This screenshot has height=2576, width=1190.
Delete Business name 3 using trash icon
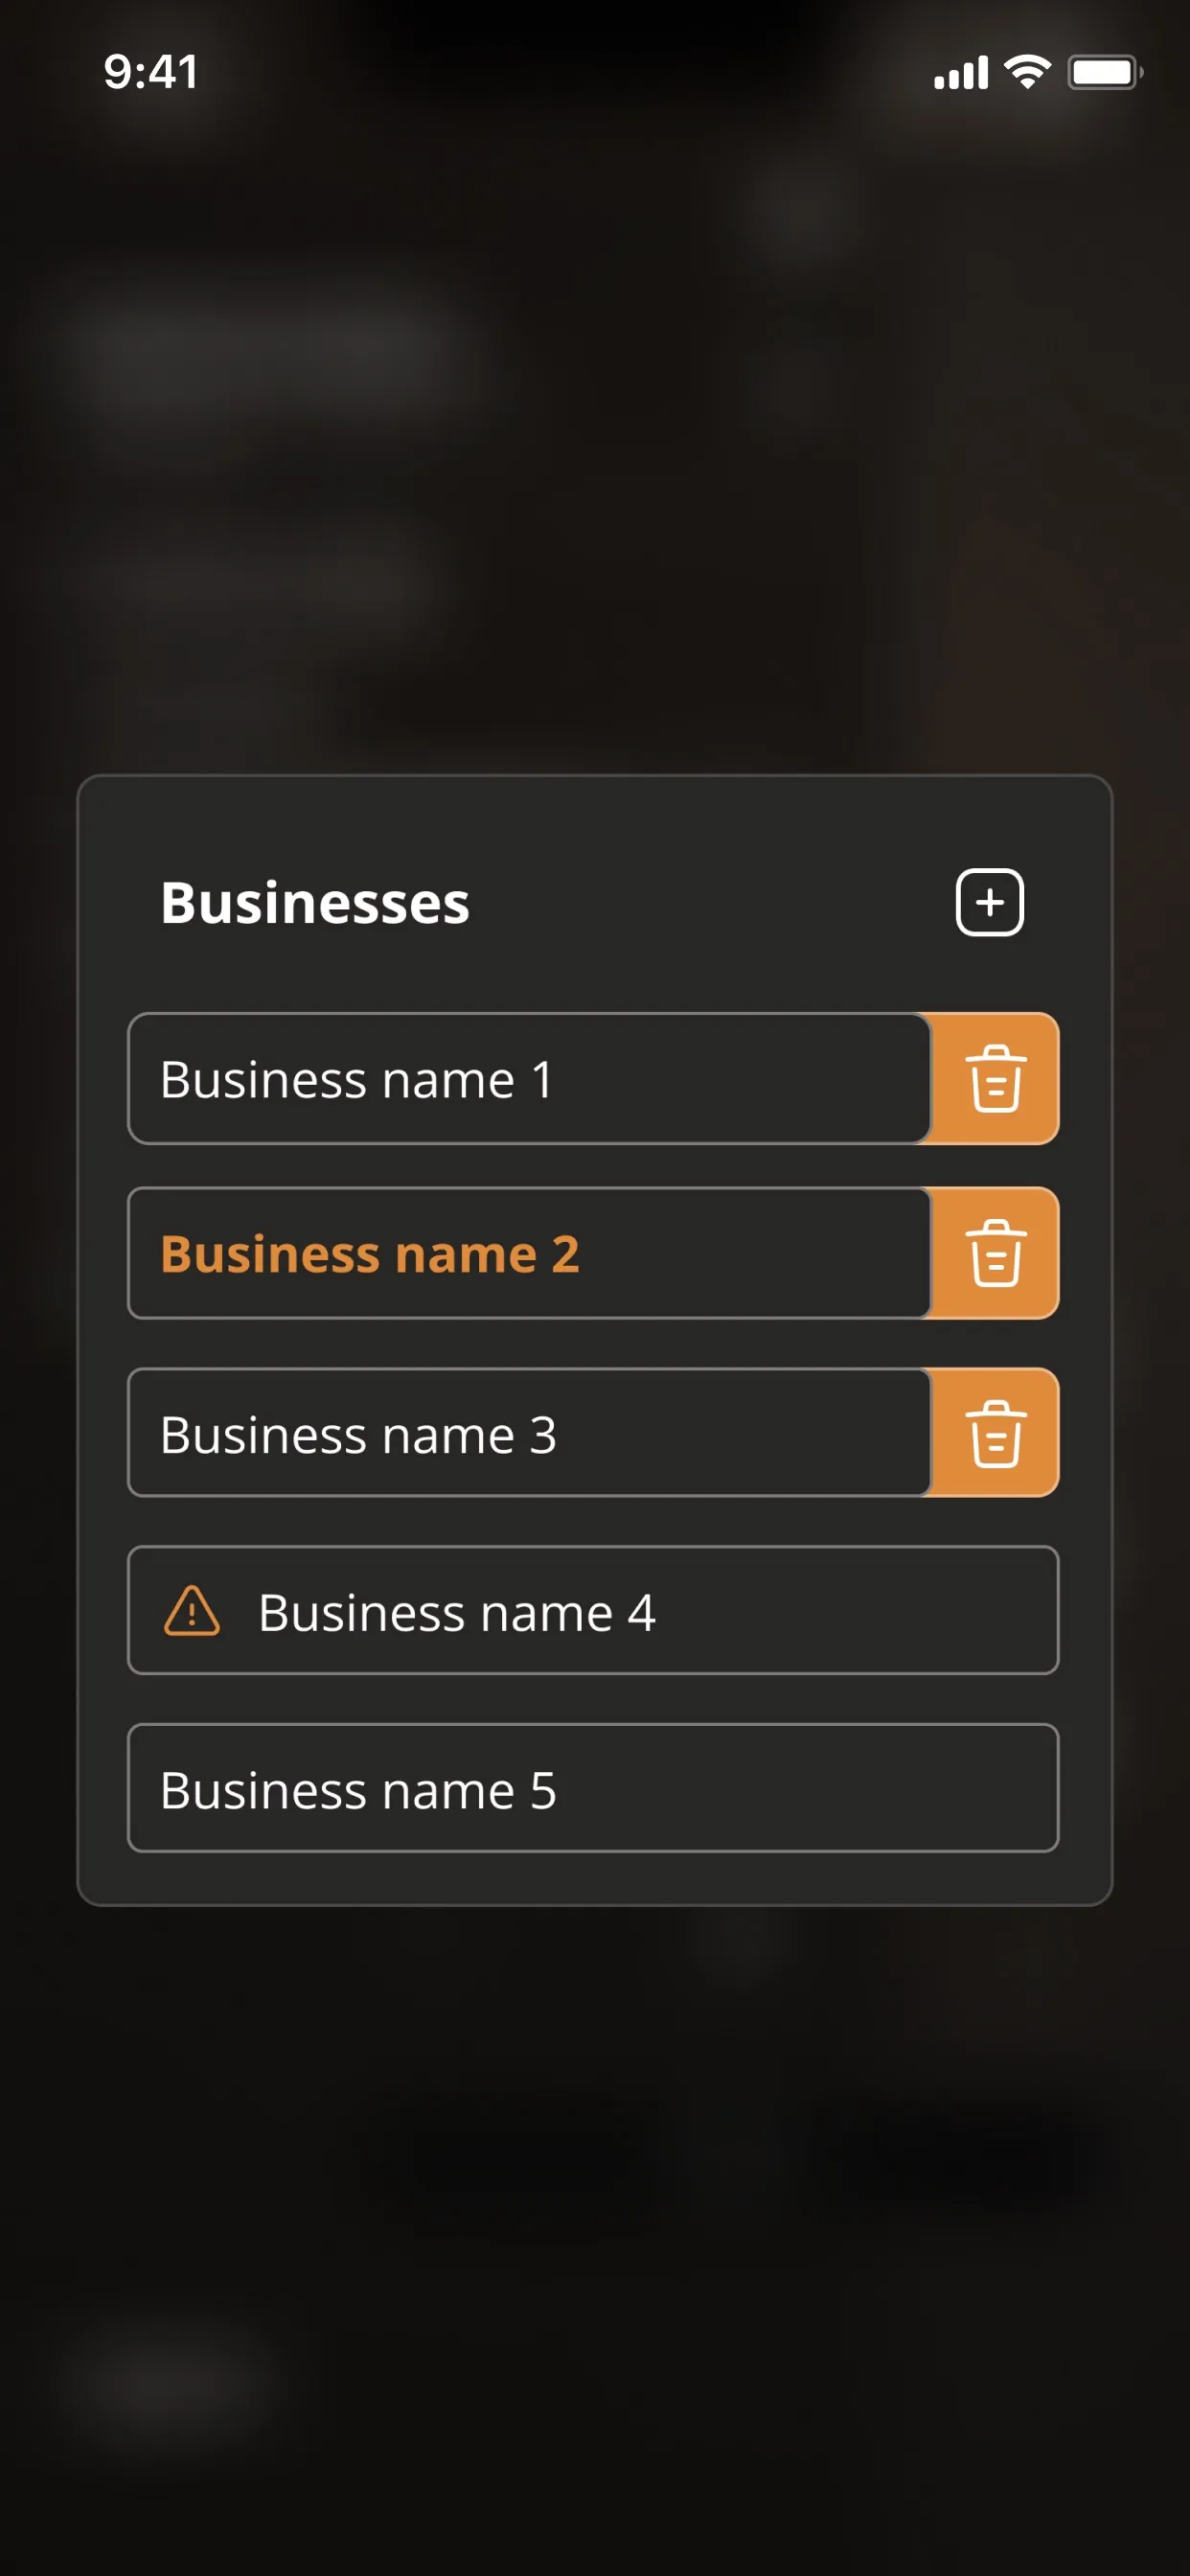tap(995, 1433)
